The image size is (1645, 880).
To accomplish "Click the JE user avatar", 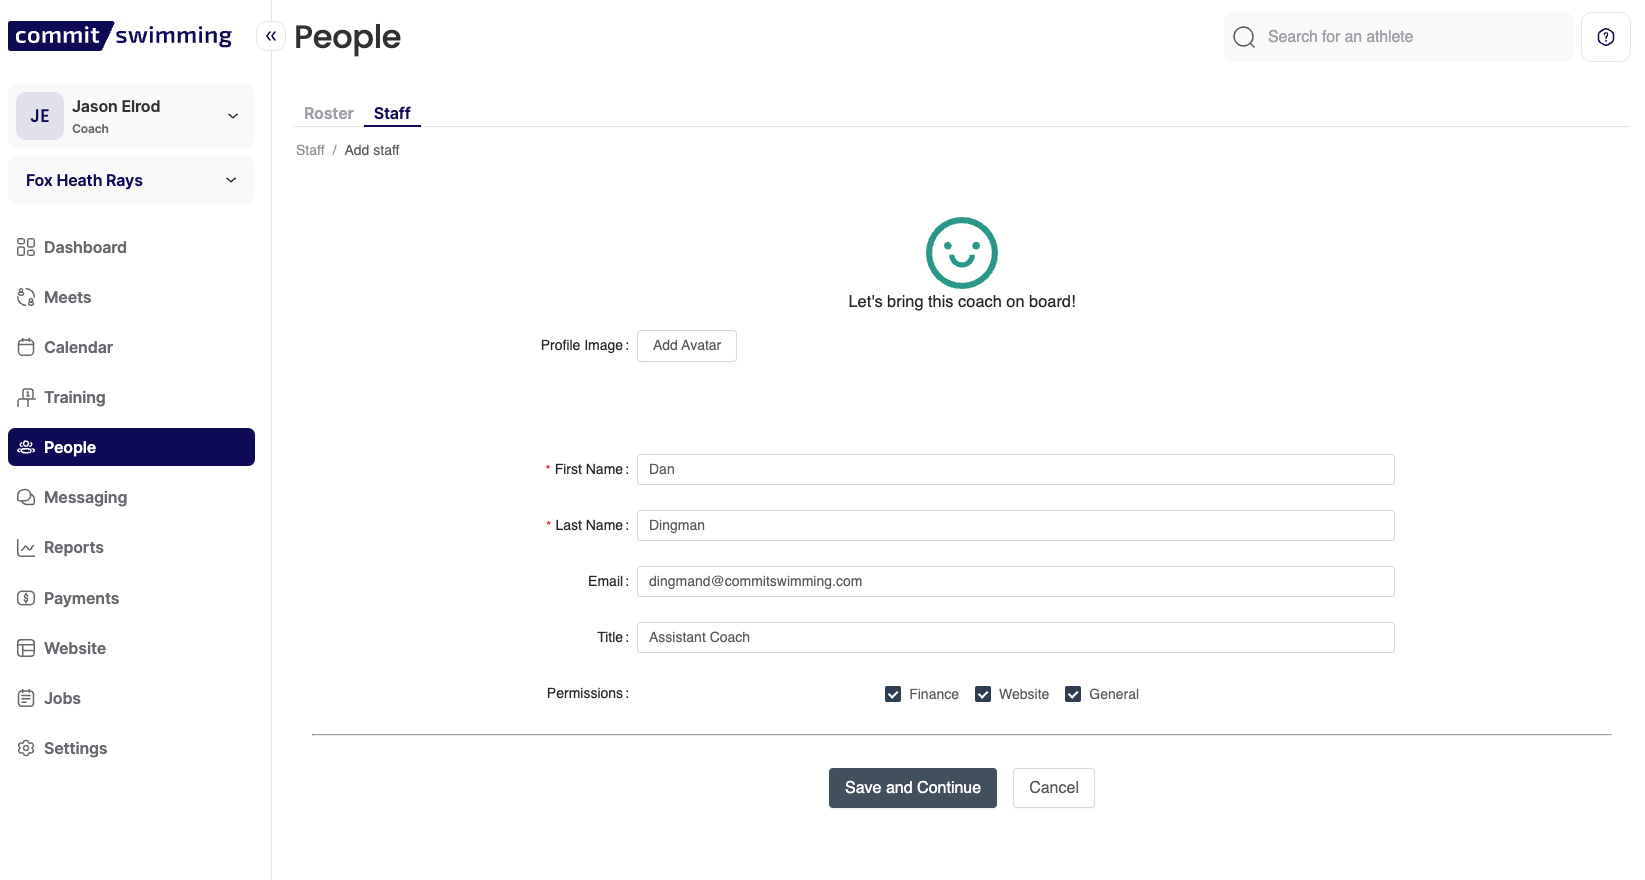I will pyautogui.click(x=40, y=116).
